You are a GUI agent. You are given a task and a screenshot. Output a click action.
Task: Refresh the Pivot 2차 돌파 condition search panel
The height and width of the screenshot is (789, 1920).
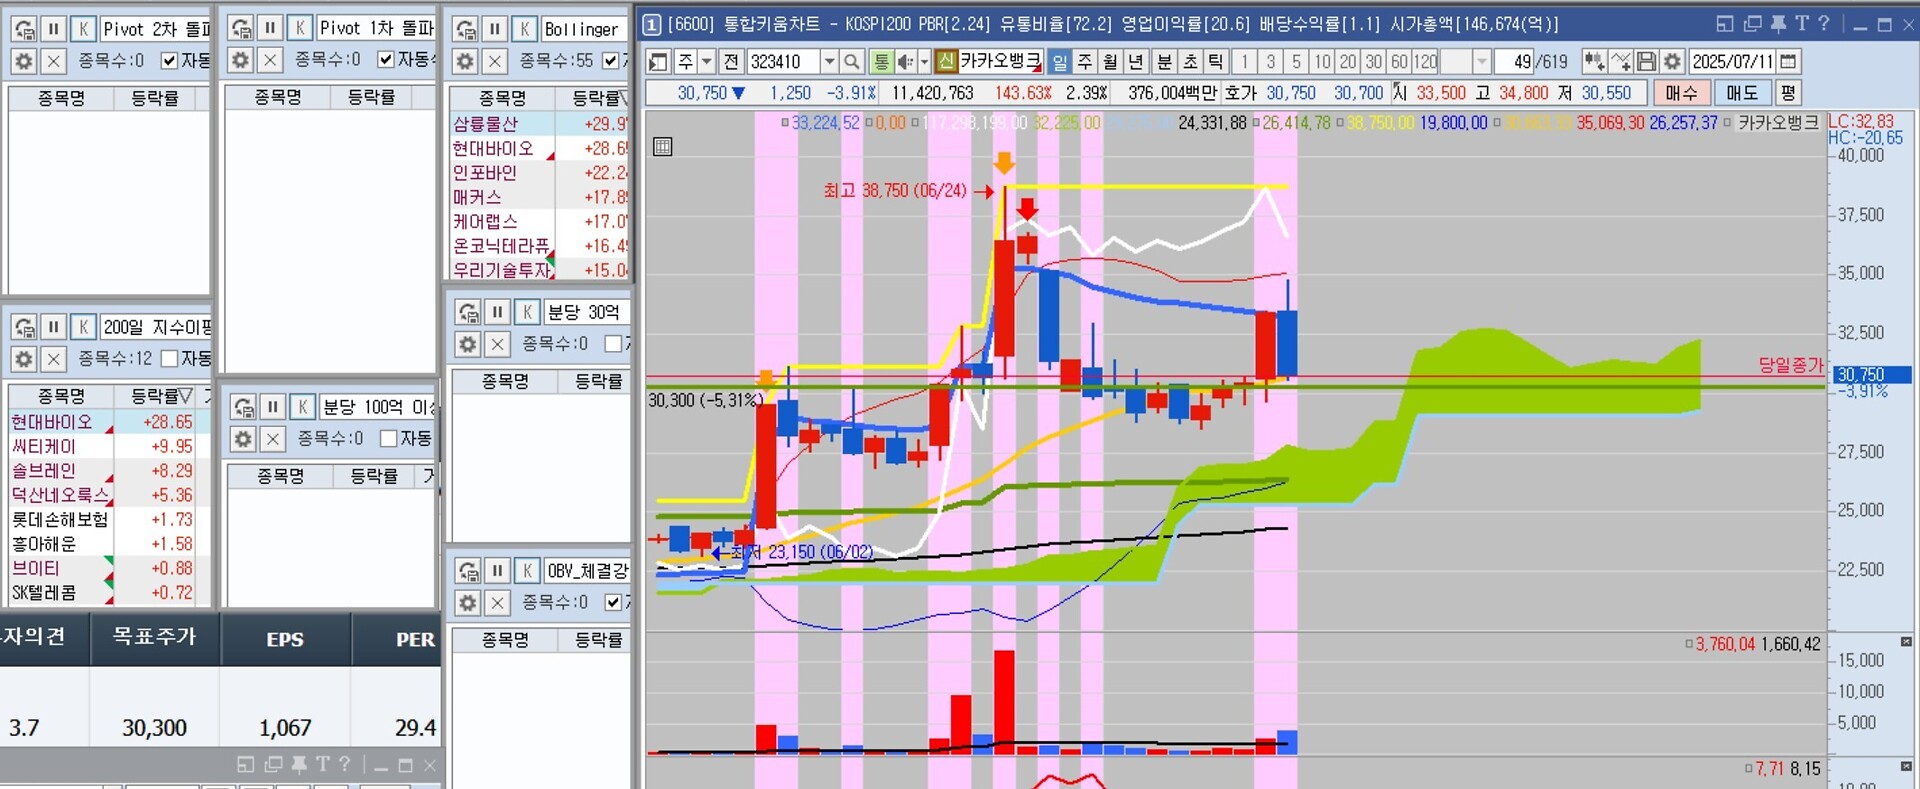click(25, 29)
